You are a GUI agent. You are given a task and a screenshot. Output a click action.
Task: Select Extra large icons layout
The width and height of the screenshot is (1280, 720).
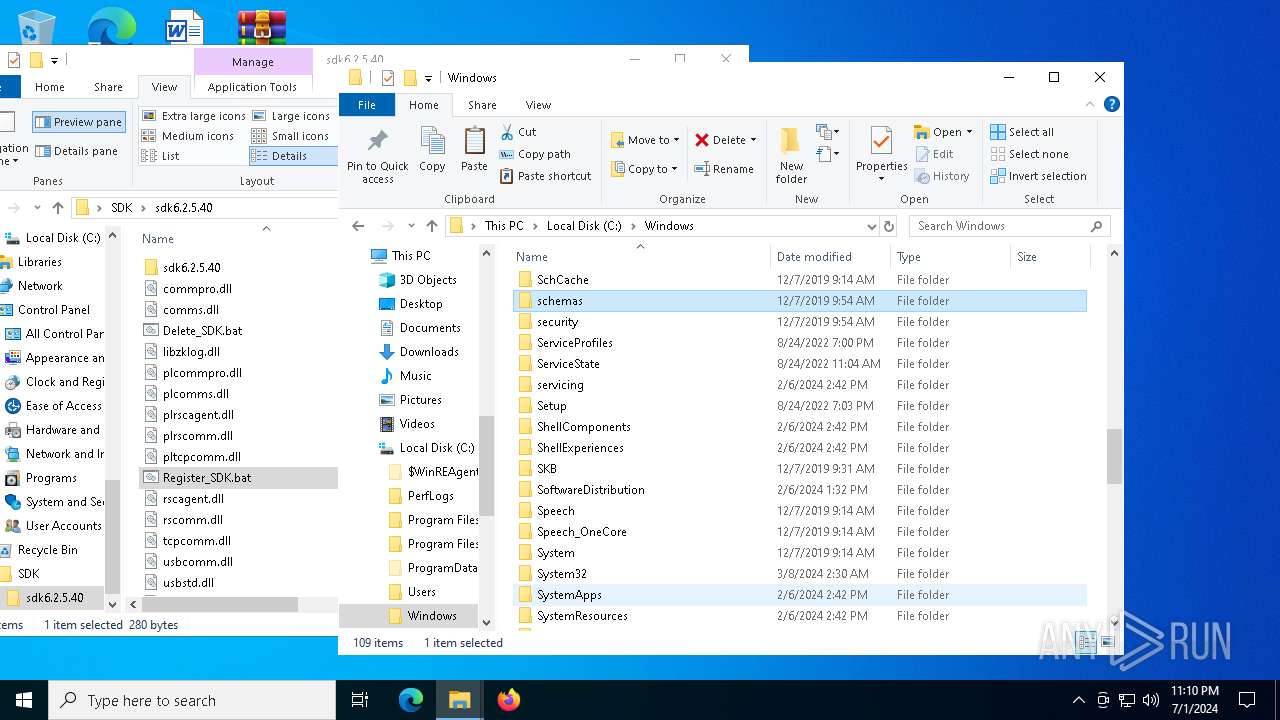click(195, 116)
